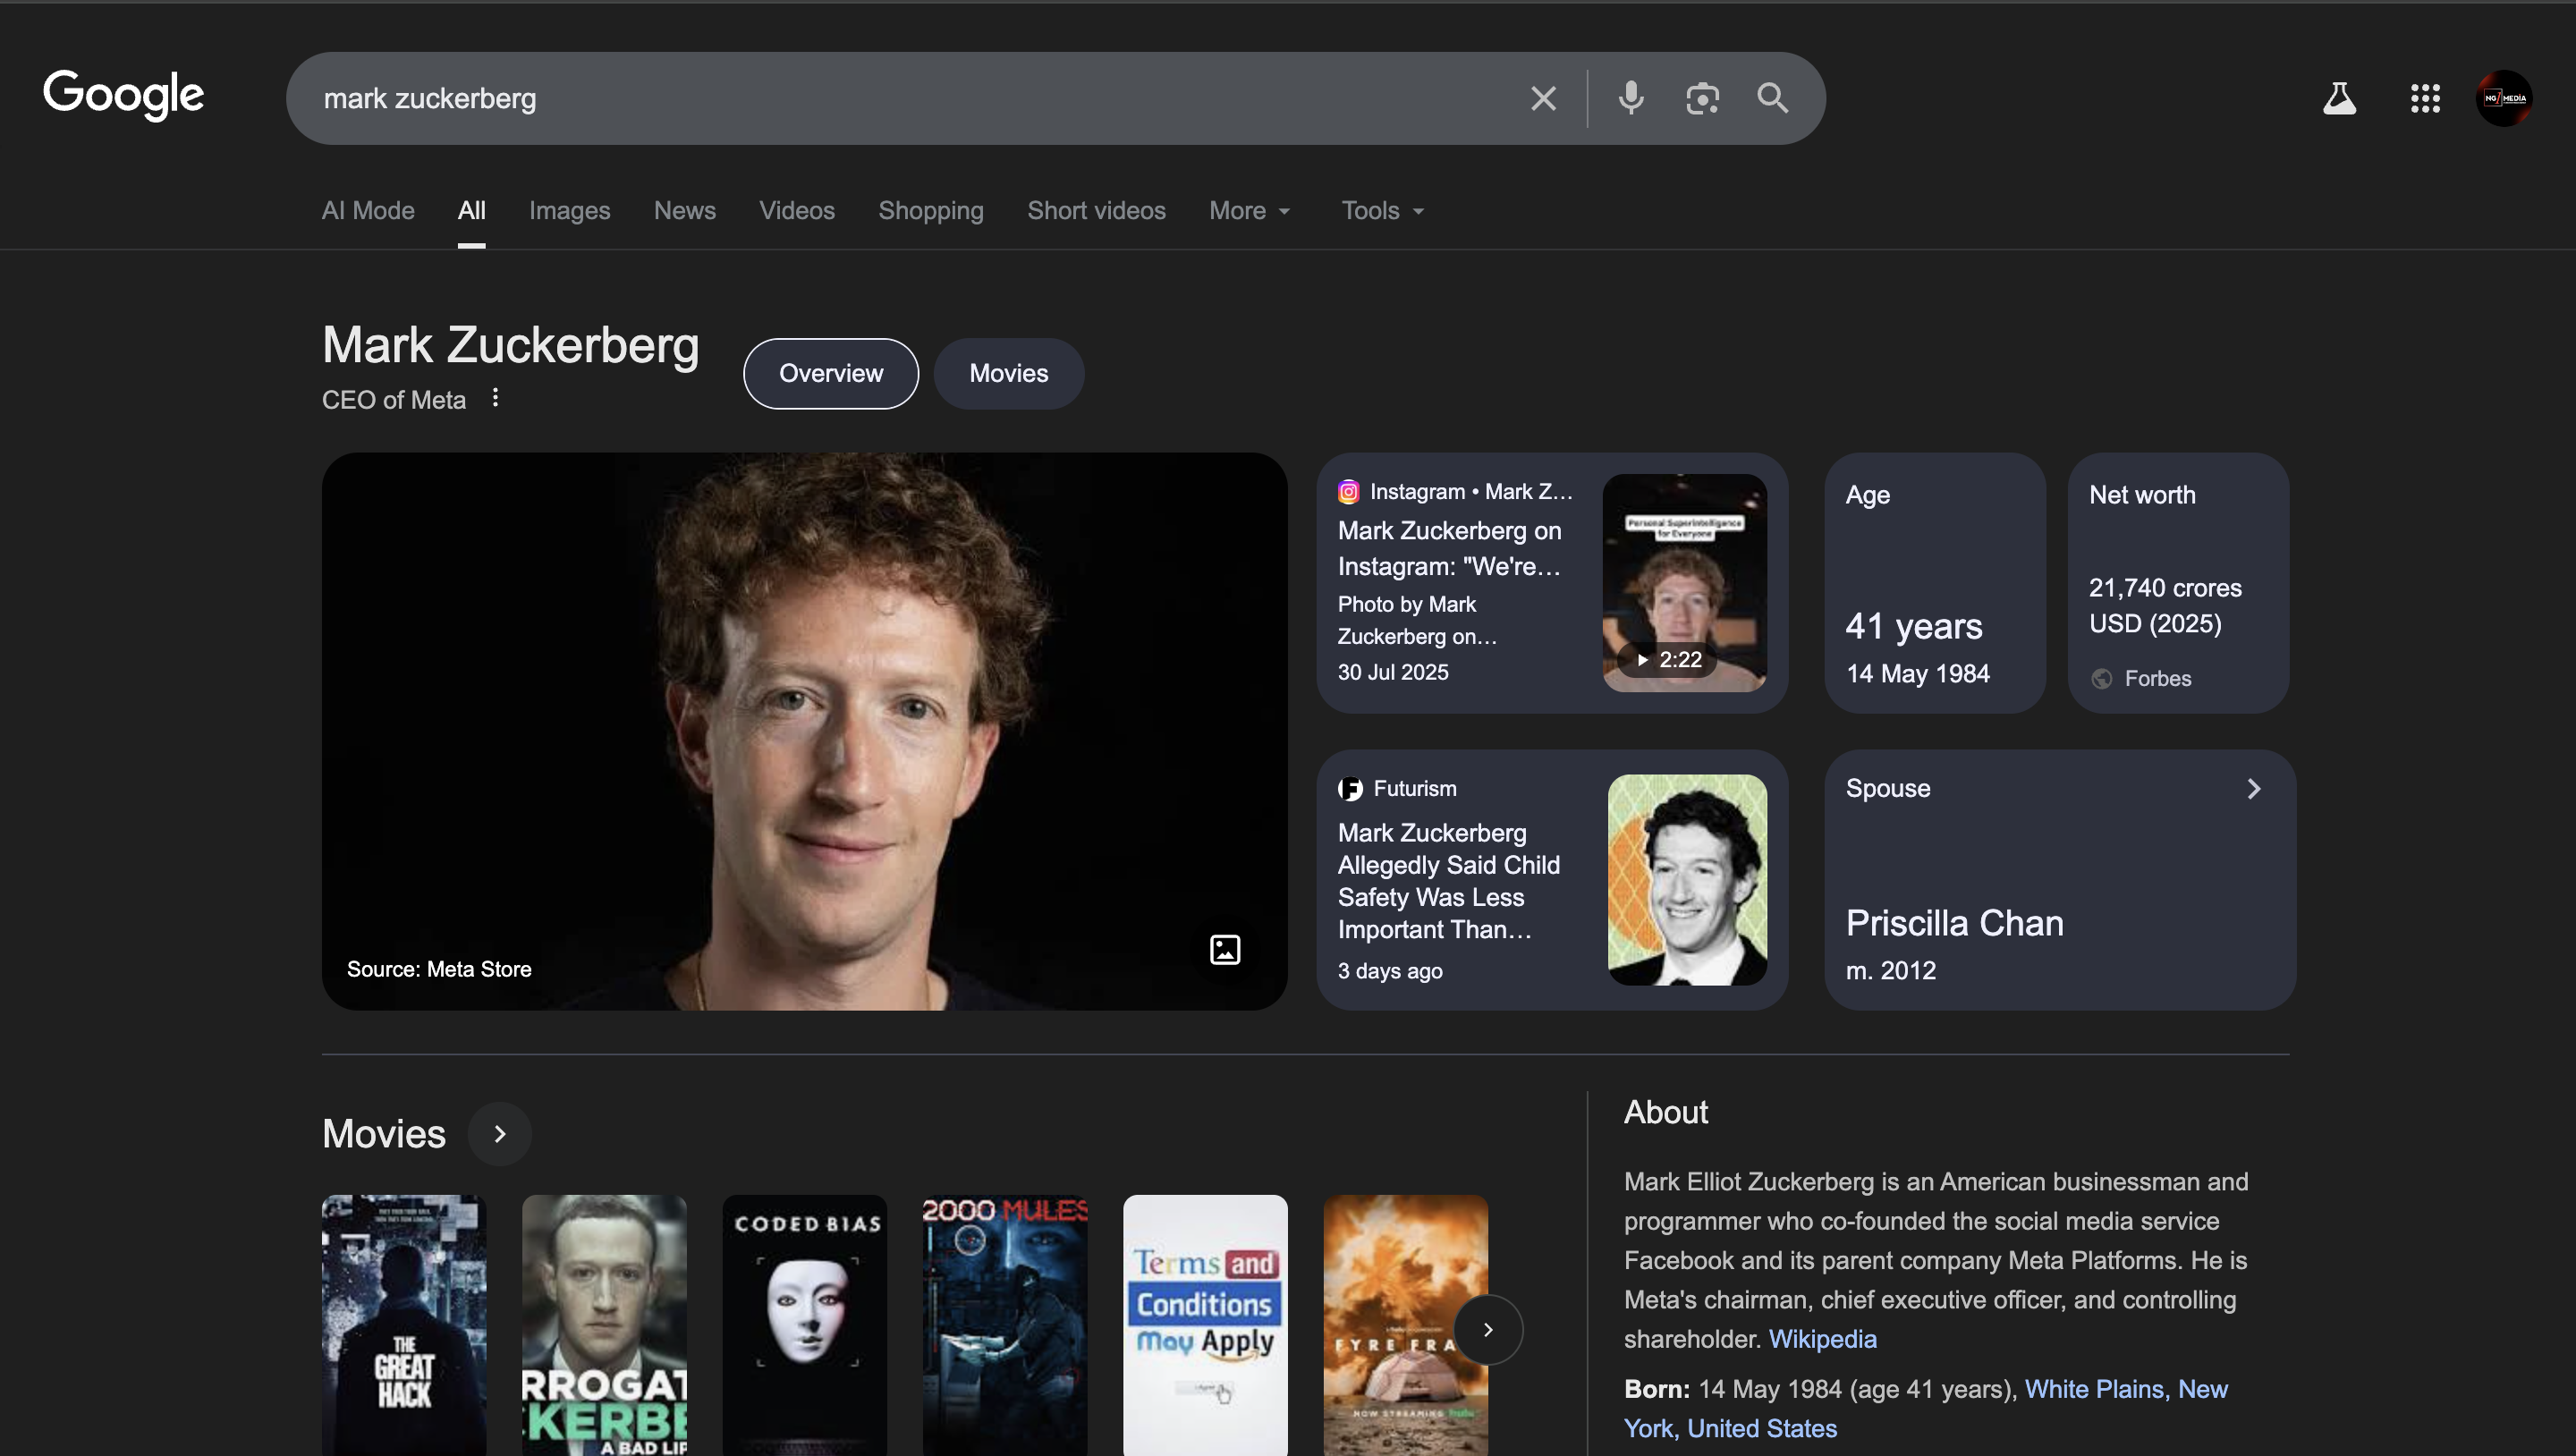Viewport: 2576px width, 1456px height.
Task: Open the Google apps grid
Action: click(x=2424, y=97)
